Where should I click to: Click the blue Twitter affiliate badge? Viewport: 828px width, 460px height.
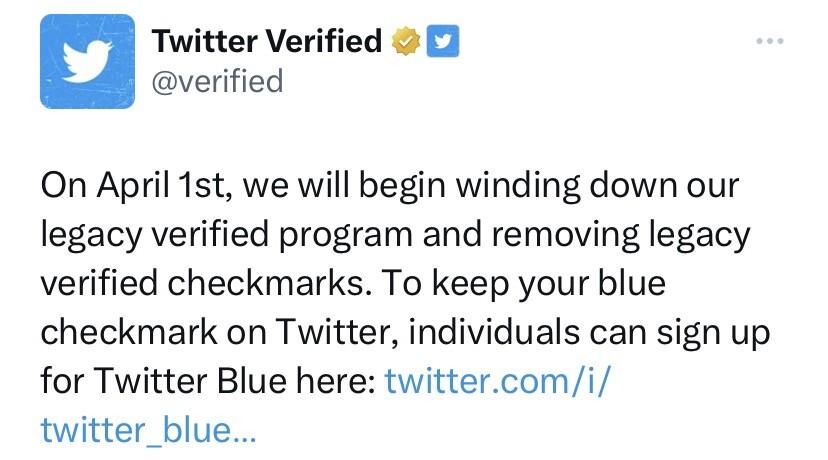point(442,41)
